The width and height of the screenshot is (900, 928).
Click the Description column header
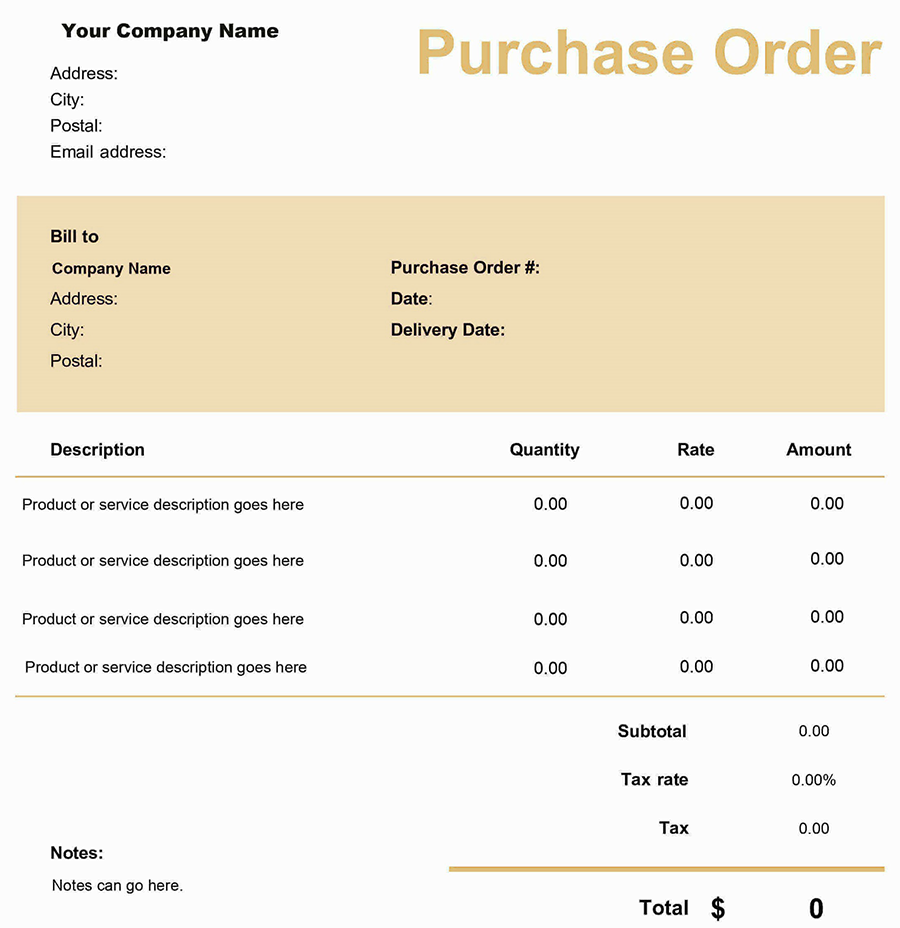click(97, 450)
